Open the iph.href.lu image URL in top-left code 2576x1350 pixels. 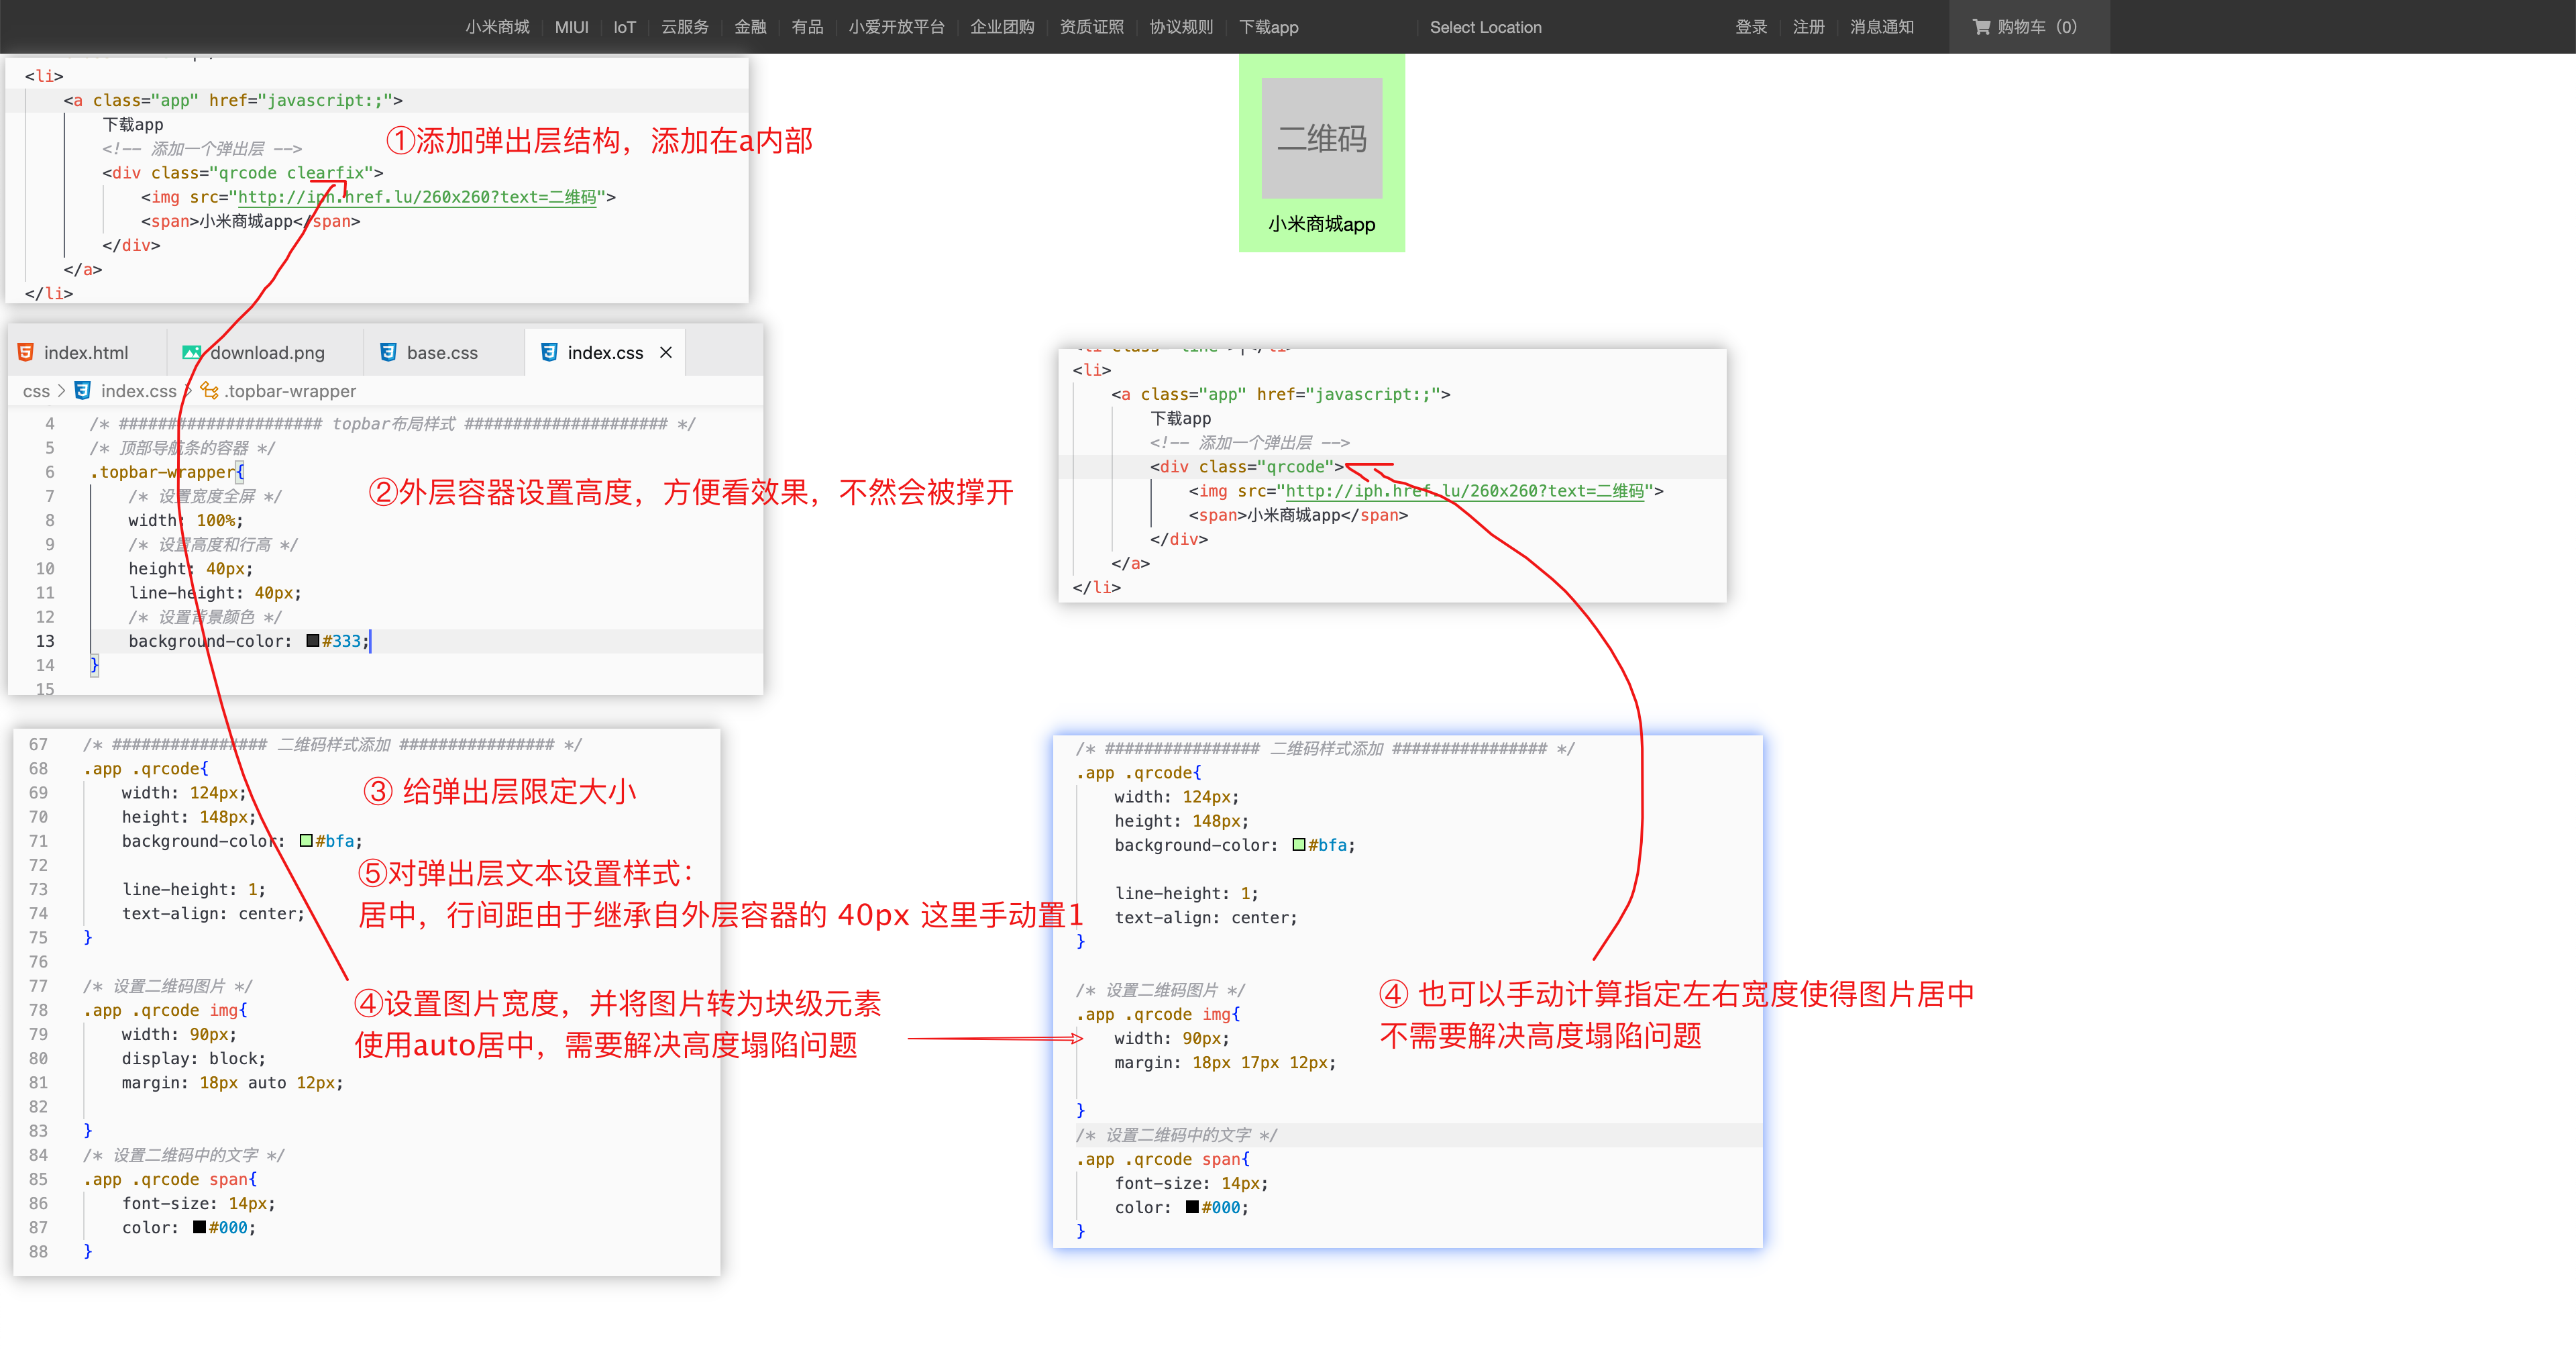pos(417,197)
